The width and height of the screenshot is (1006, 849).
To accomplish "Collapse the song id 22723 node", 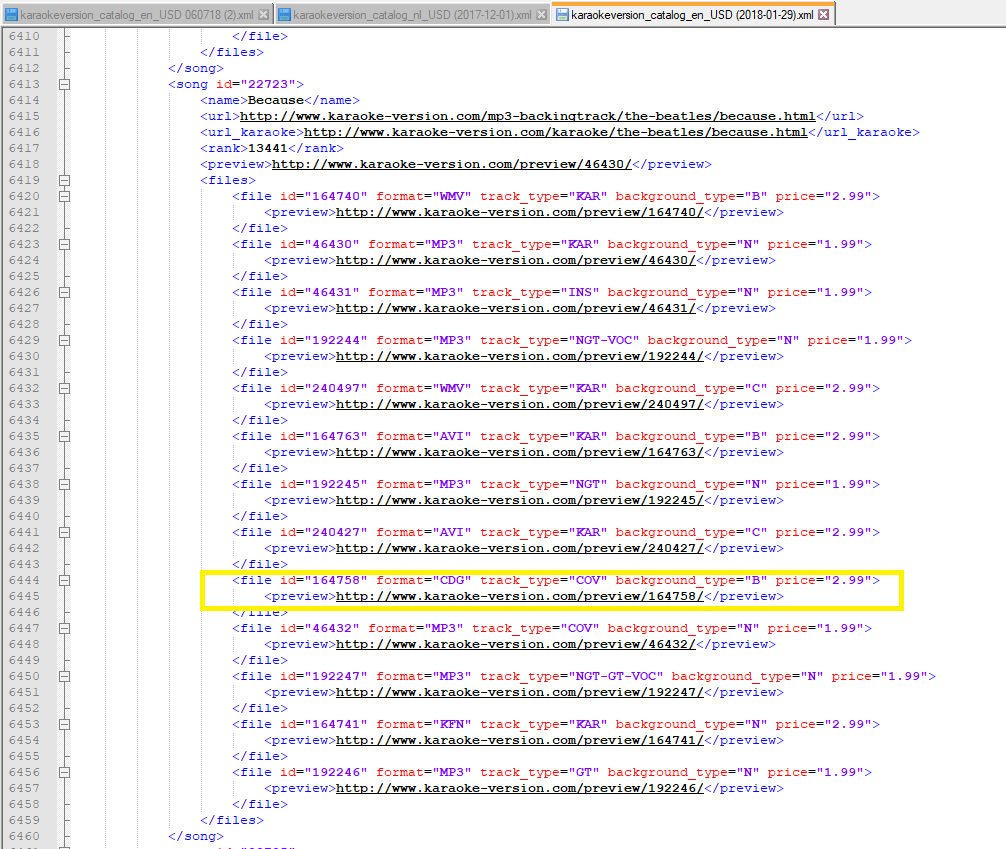I will [65, 85].
